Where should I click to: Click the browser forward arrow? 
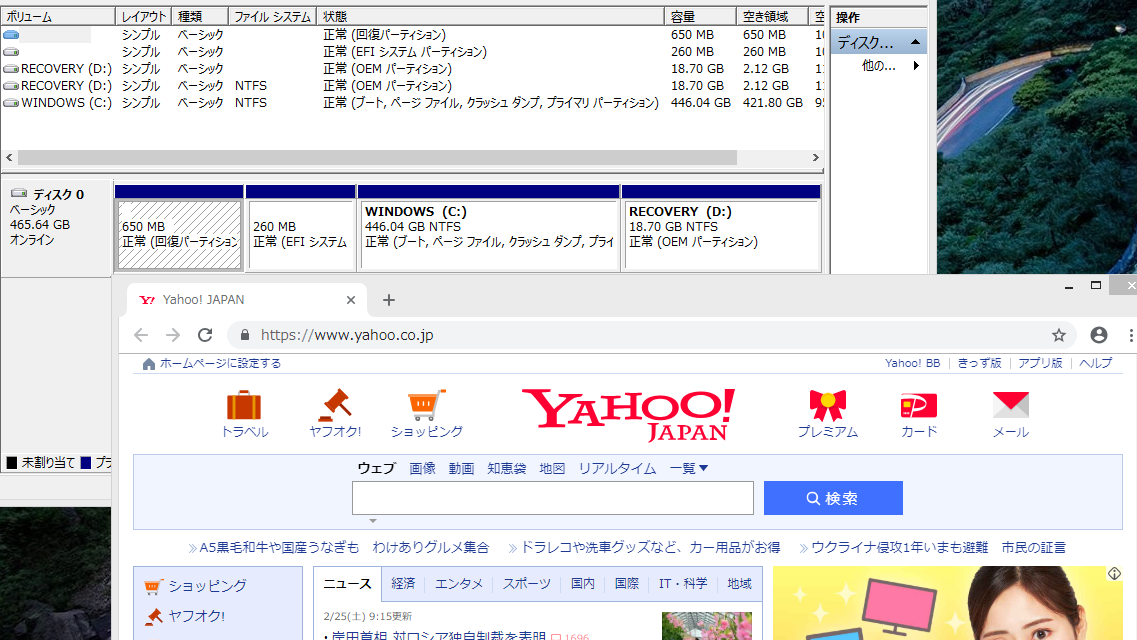(x=173, y=335)
